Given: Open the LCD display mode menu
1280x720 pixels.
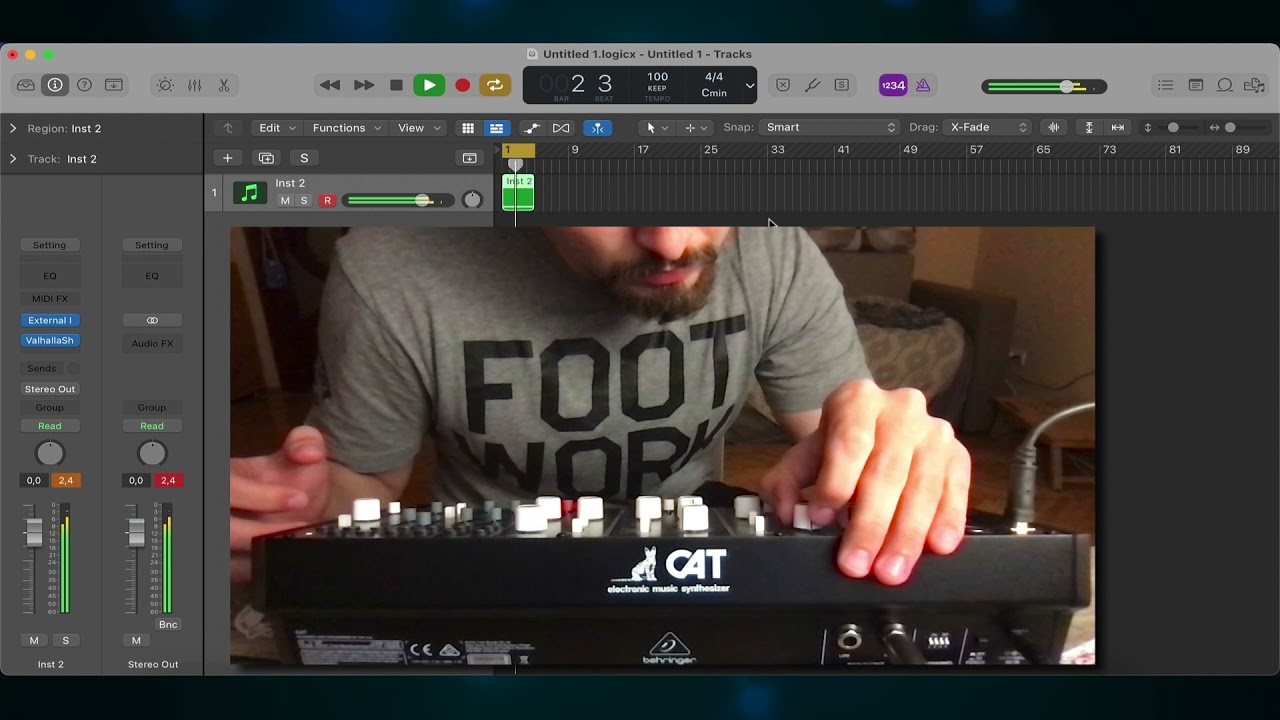Looking at the screenshot, I should (x=749, y=86).
